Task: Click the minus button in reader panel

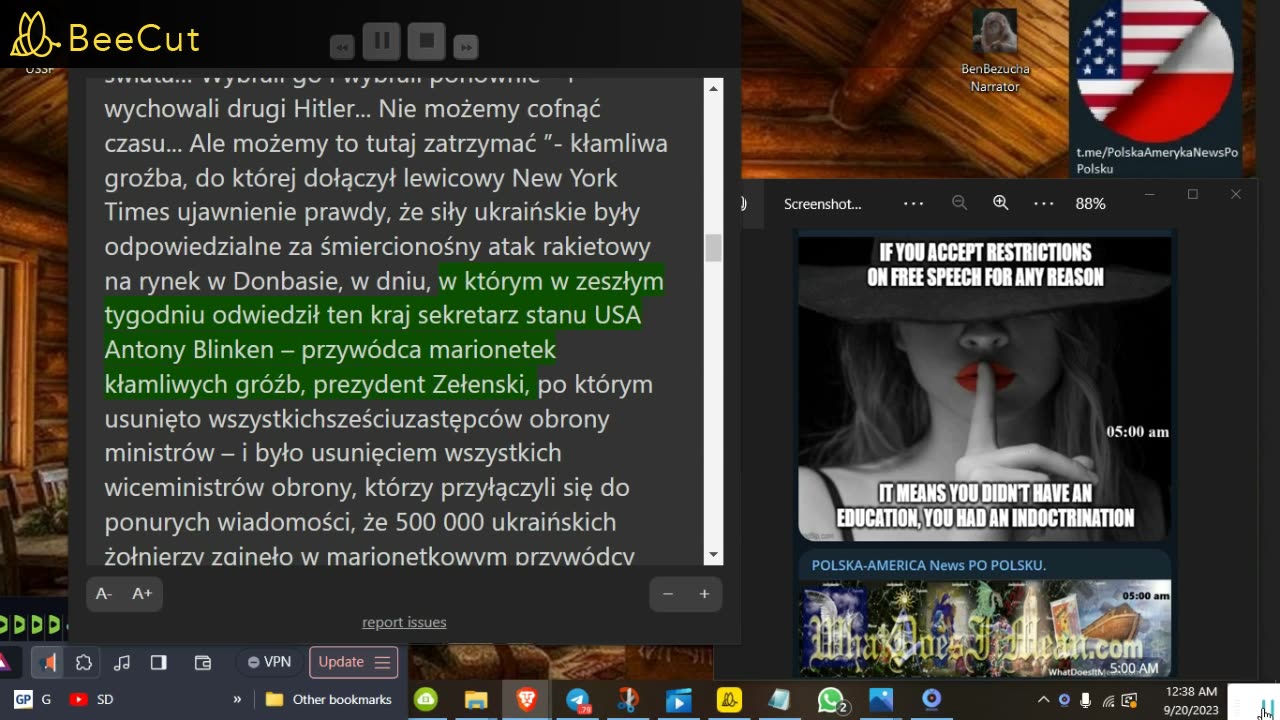Action: (x=668, y=594)
